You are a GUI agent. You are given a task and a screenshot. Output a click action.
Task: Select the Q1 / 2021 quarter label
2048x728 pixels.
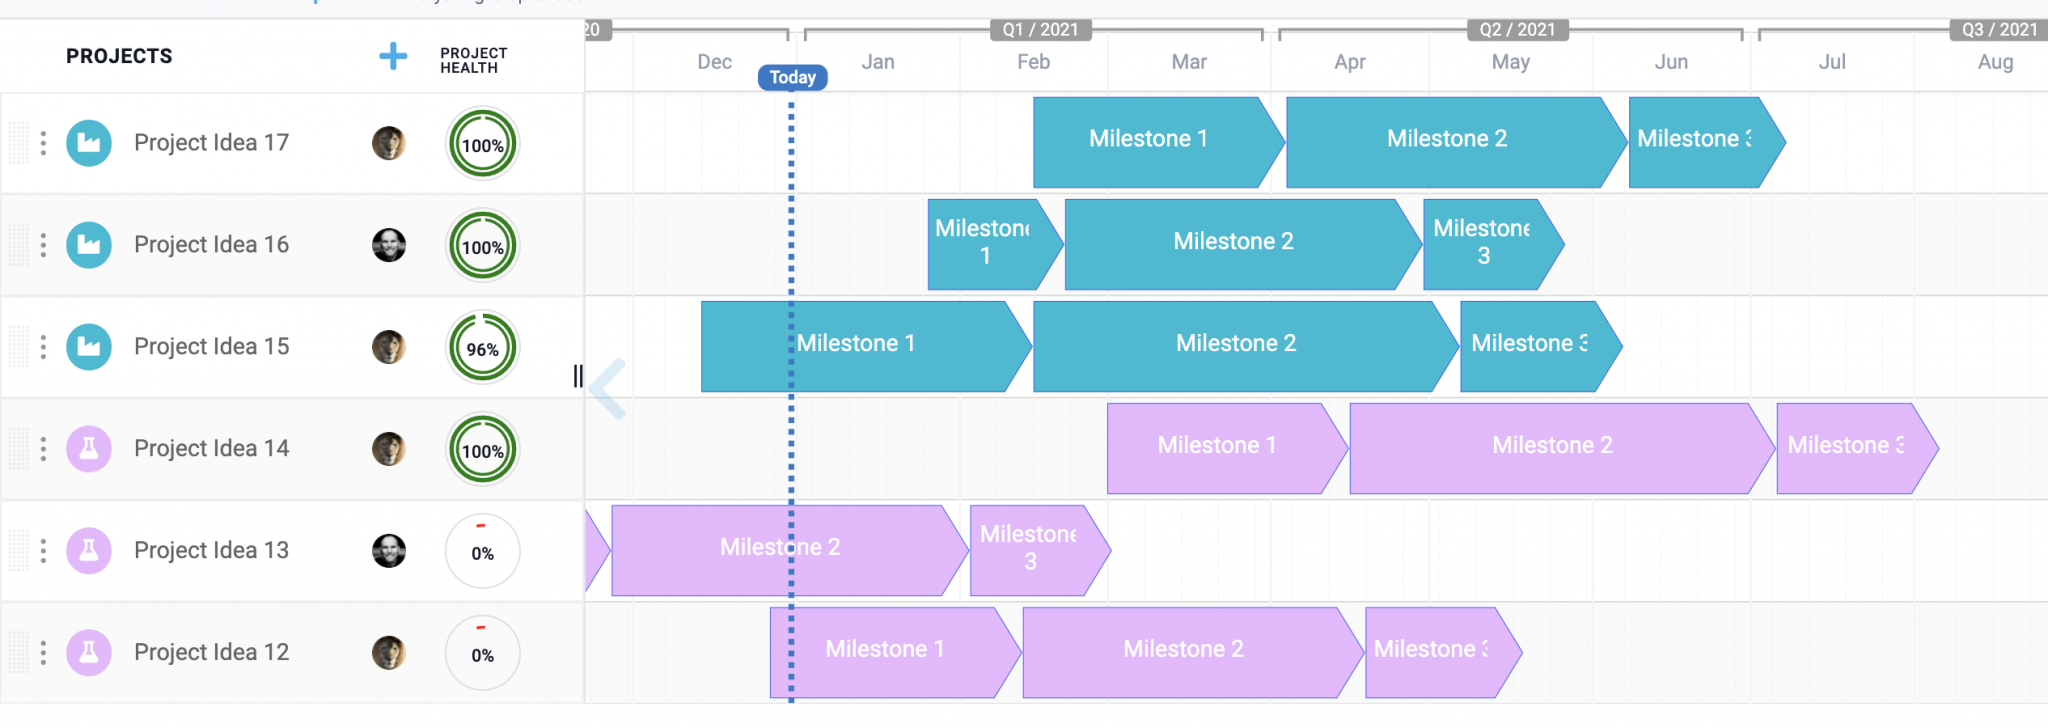1040,29
